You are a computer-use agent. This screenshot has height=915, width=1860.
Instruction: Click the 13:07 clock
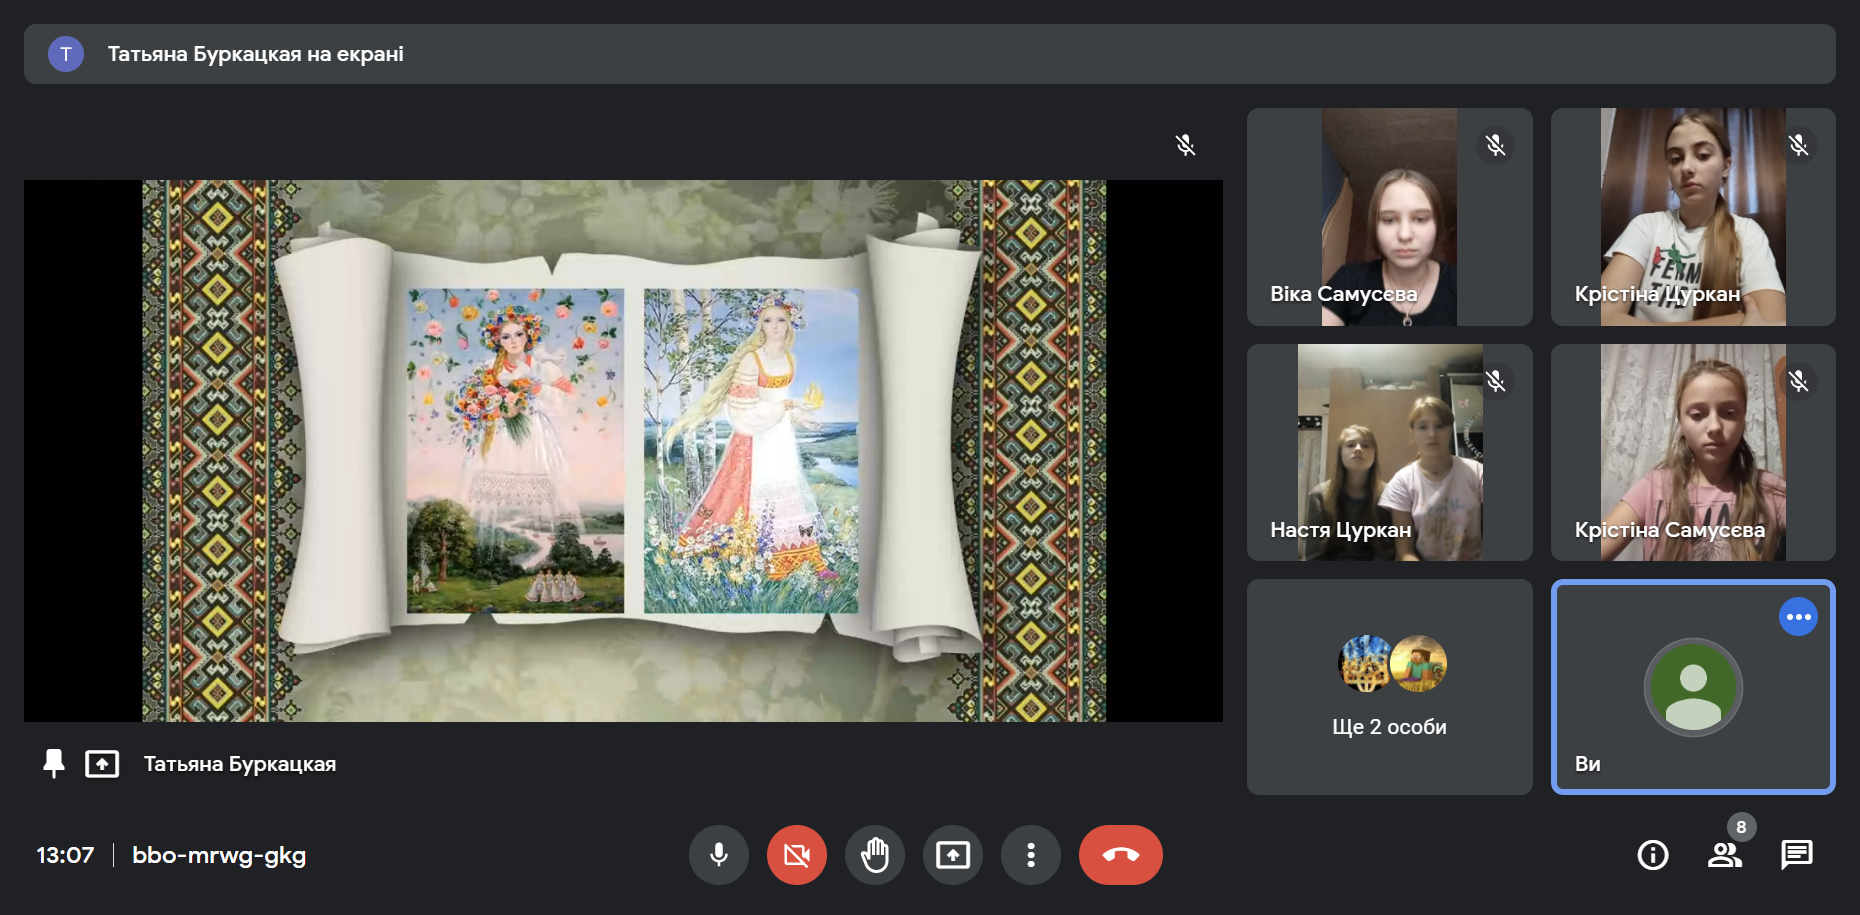[x=65, y=855]
